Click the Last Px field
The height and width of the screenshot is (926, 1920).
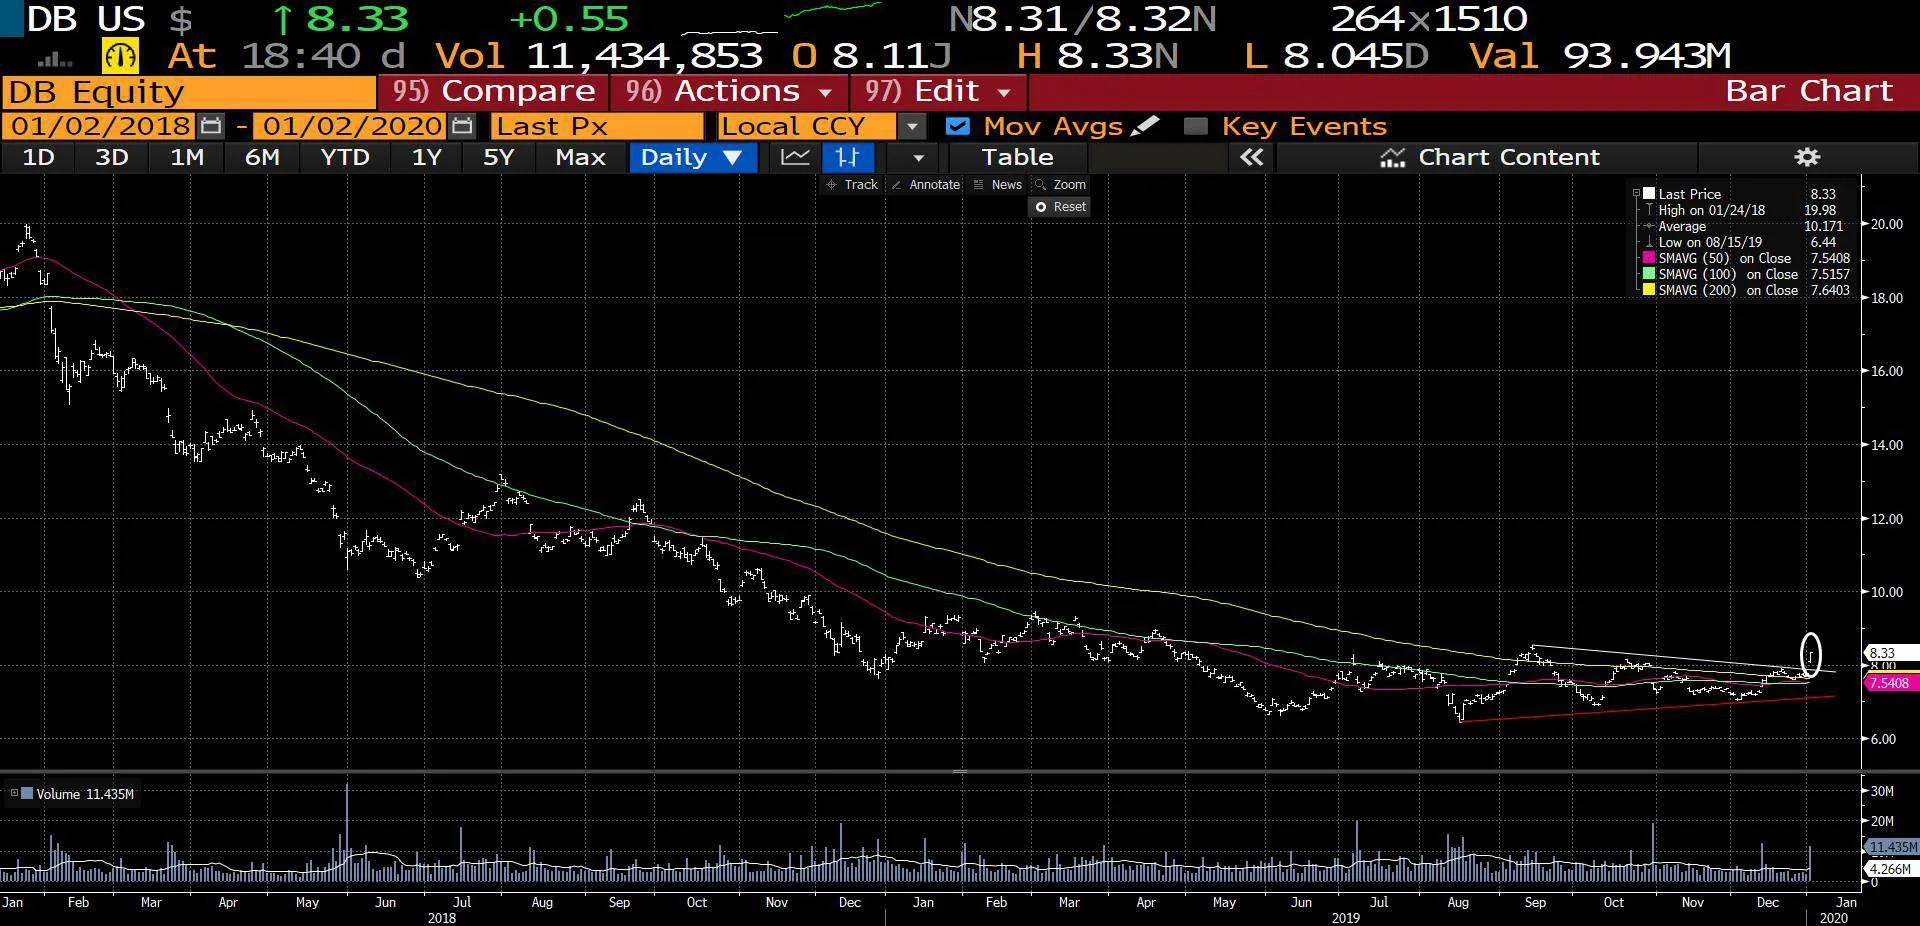coord(597,126)
